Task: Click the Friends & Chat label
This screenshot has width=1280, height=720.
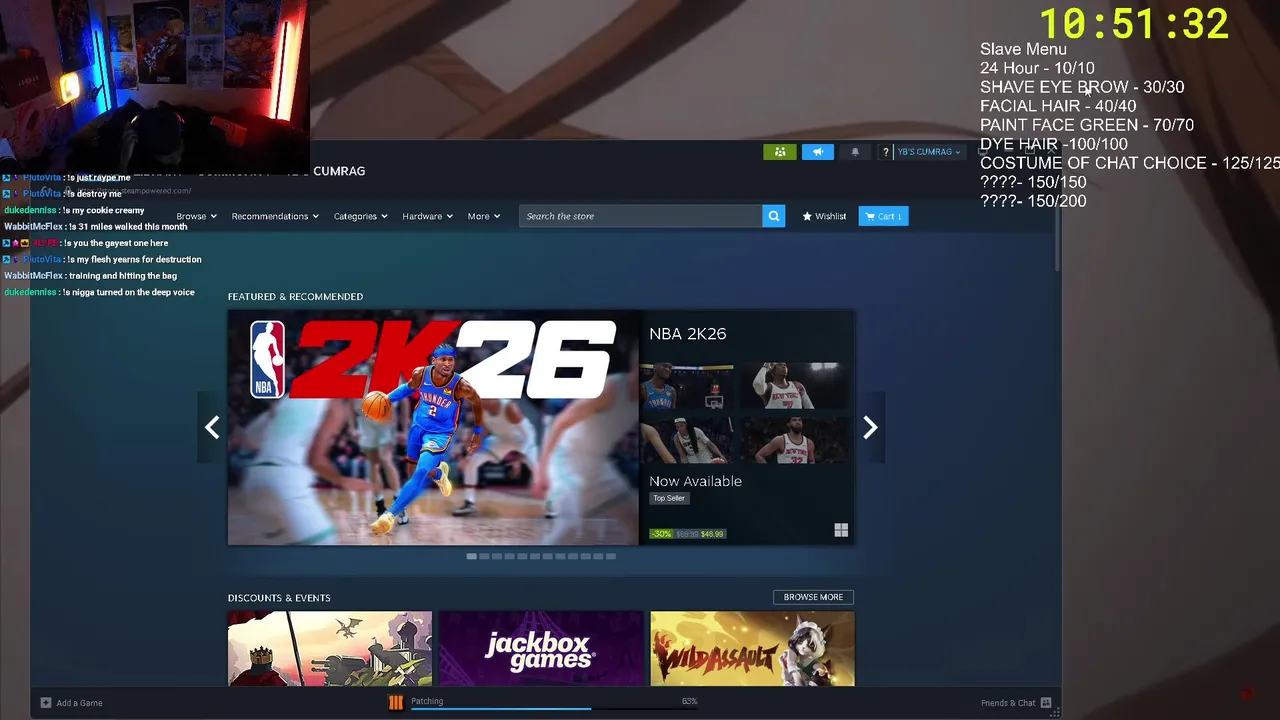Action: point(1008,703)
